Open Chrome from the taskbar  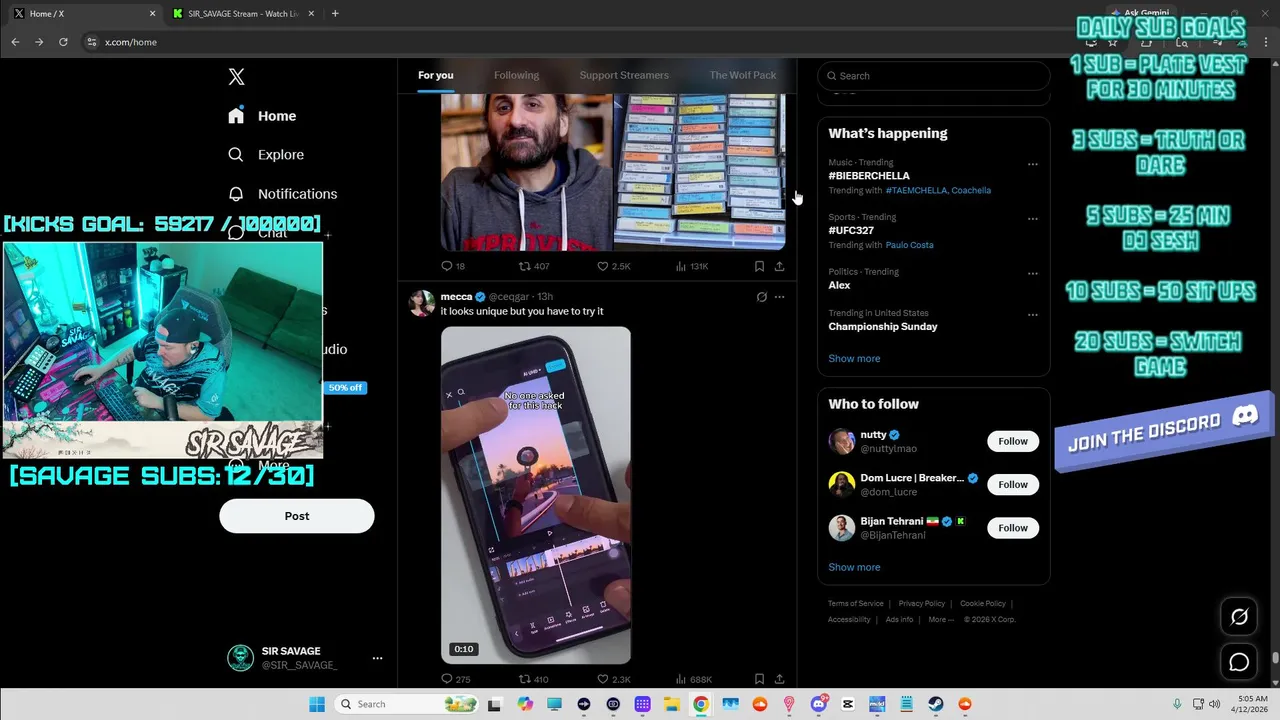701,704
